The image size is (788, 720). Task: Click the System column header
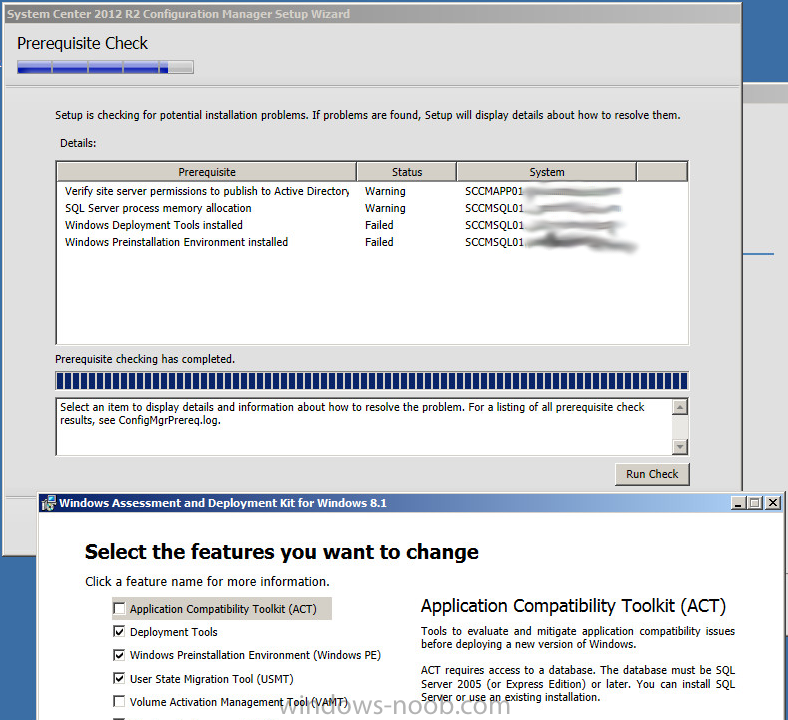(546, 172)
